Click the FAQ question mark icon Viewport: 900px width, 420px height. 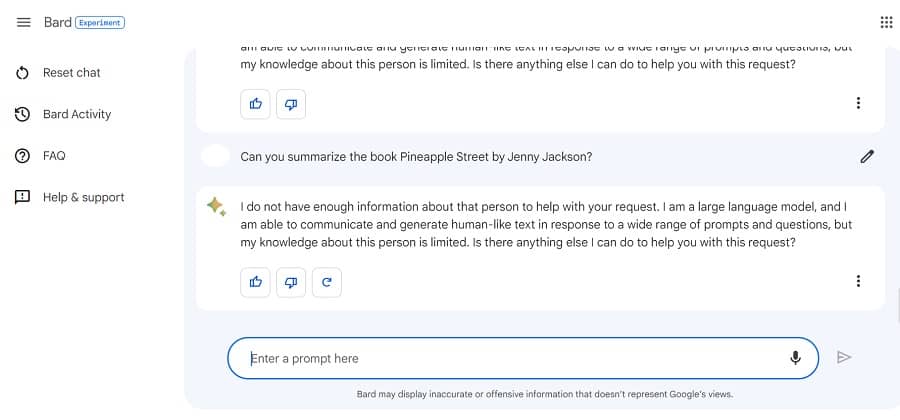(22, 156)
